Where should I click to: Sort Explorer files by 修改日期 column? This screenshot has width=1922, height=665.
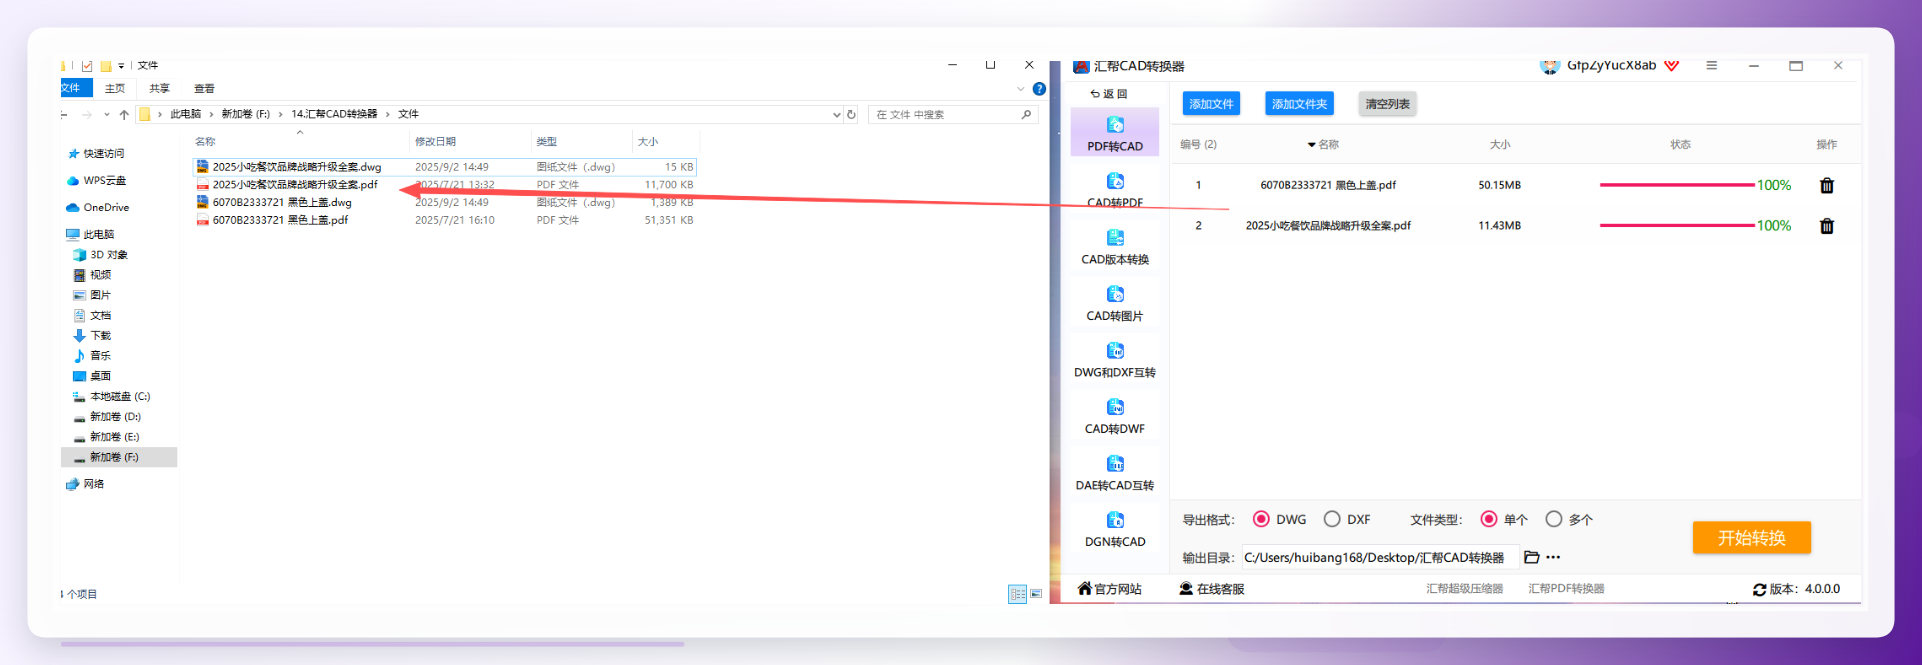click(x=435, y=142)
